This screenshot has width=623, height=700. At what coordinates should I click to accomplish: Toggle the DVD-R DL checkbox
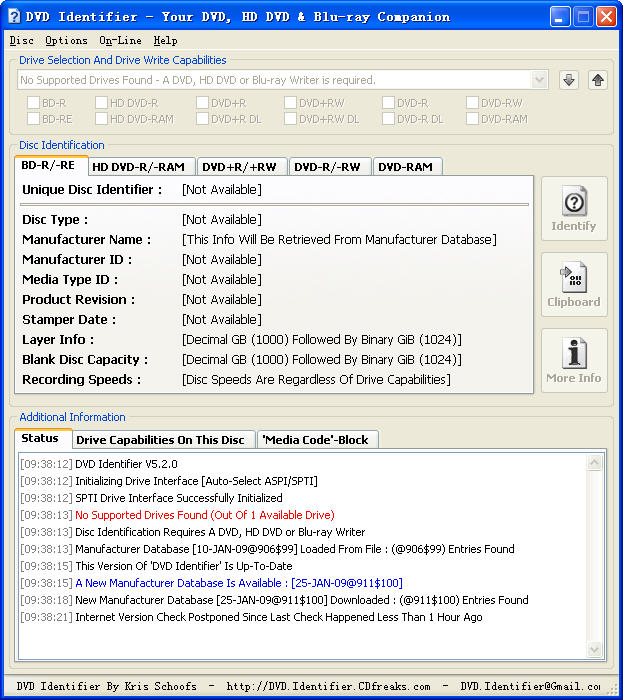pyautogui.click(x=388, y=119)
